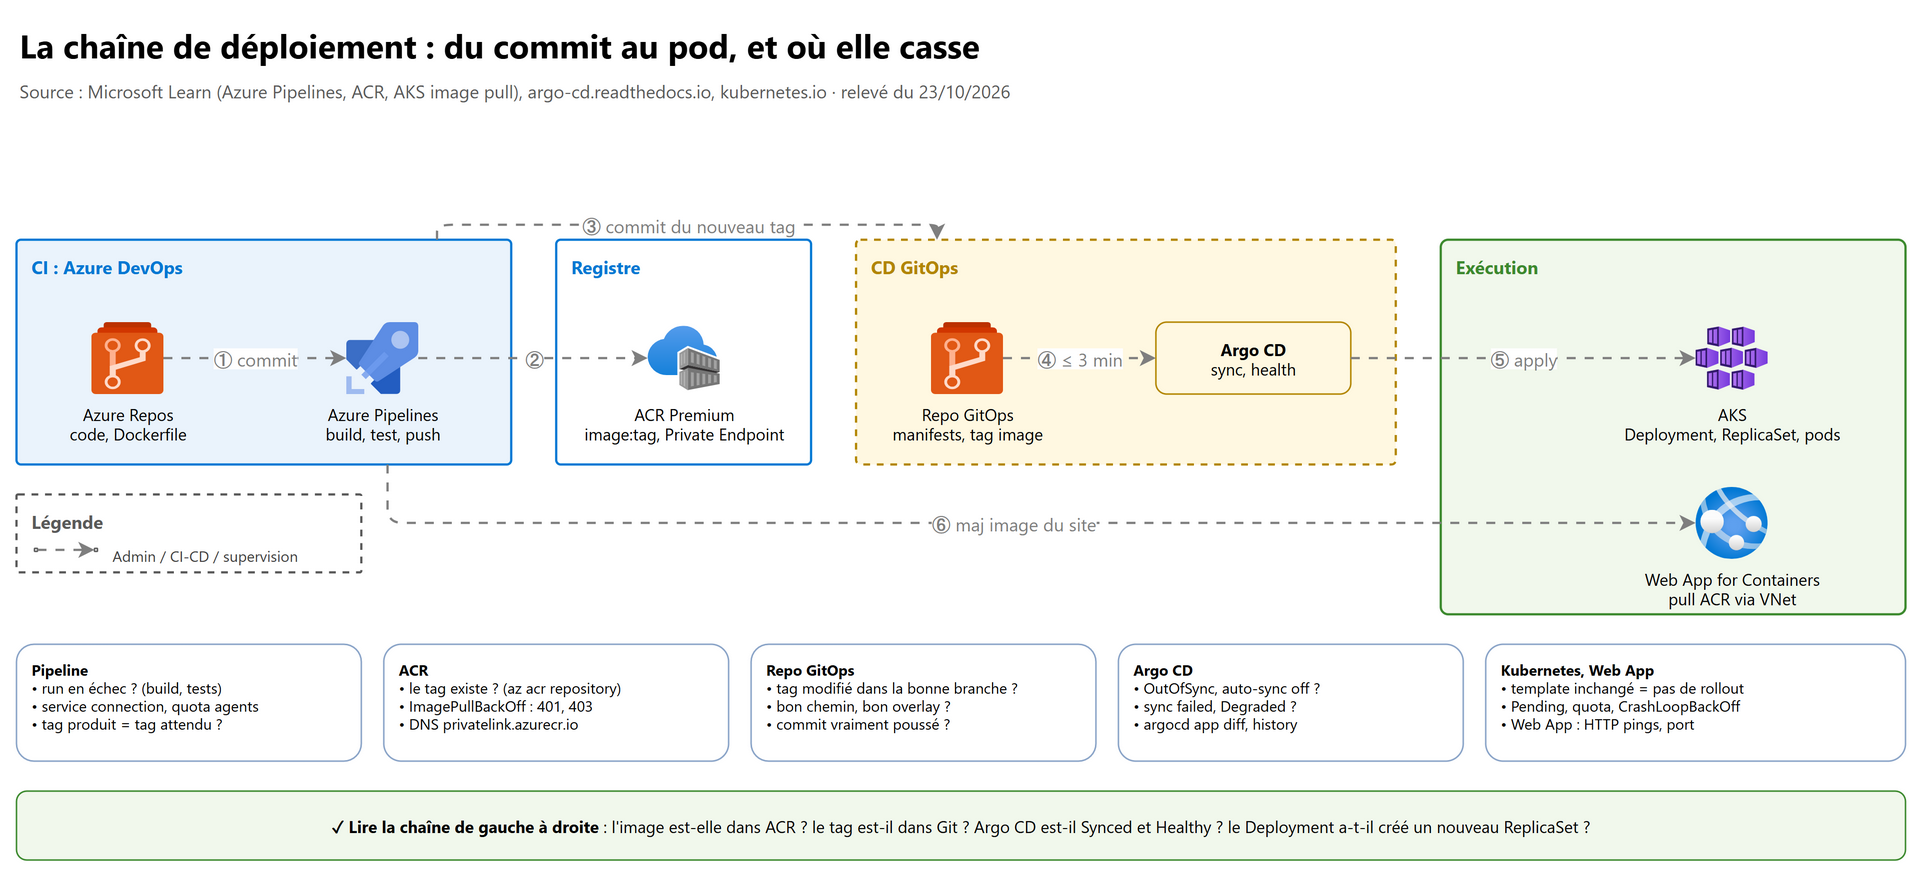
Task: Click the 'Légende' heading
Action: coord(67,523)
